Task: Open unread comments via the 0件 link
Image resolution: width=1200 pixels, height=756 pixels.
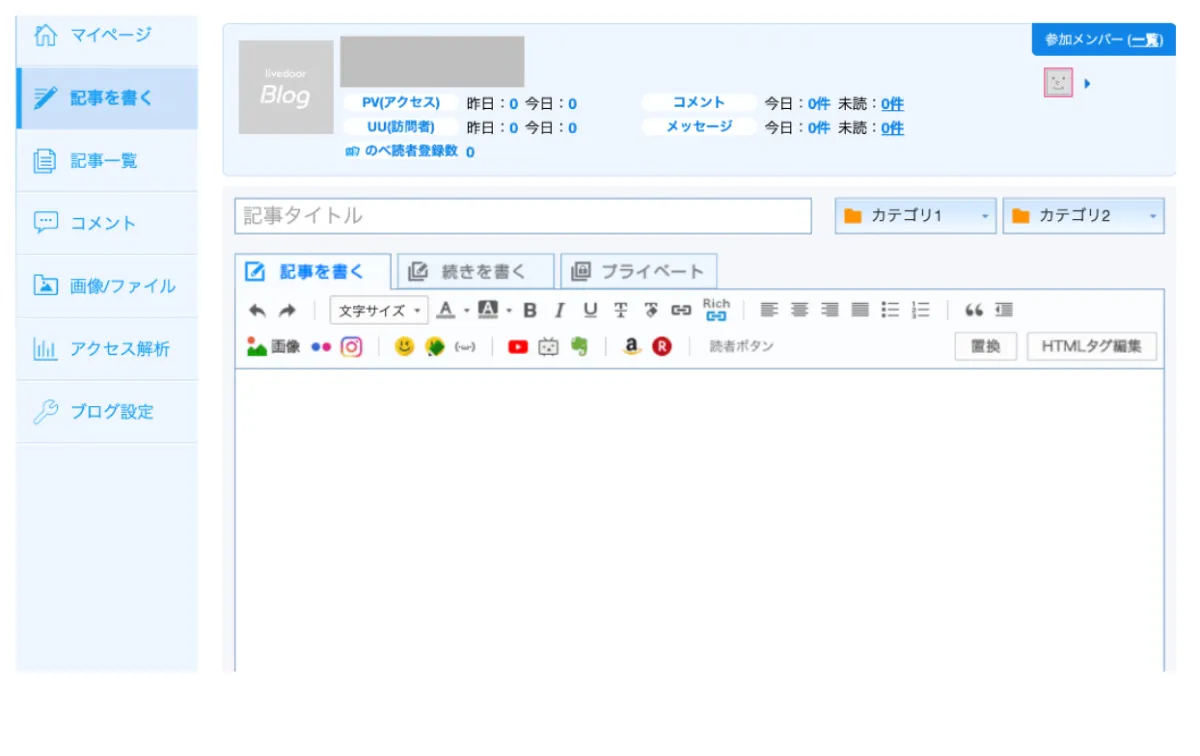Action: pyautogui.click(x=891, y=103)
